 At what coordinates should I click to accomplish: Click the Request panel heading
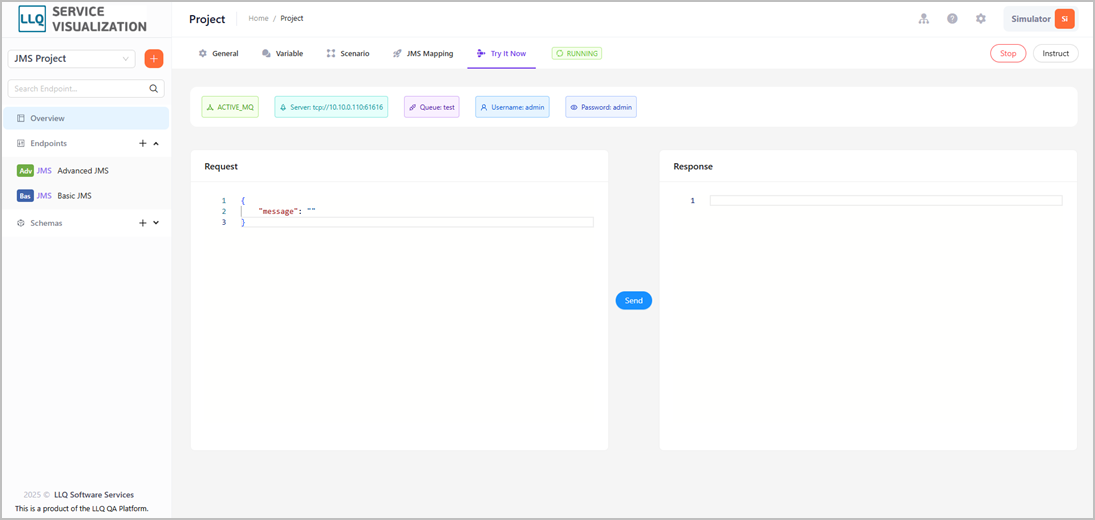click(x=221, y=167)
